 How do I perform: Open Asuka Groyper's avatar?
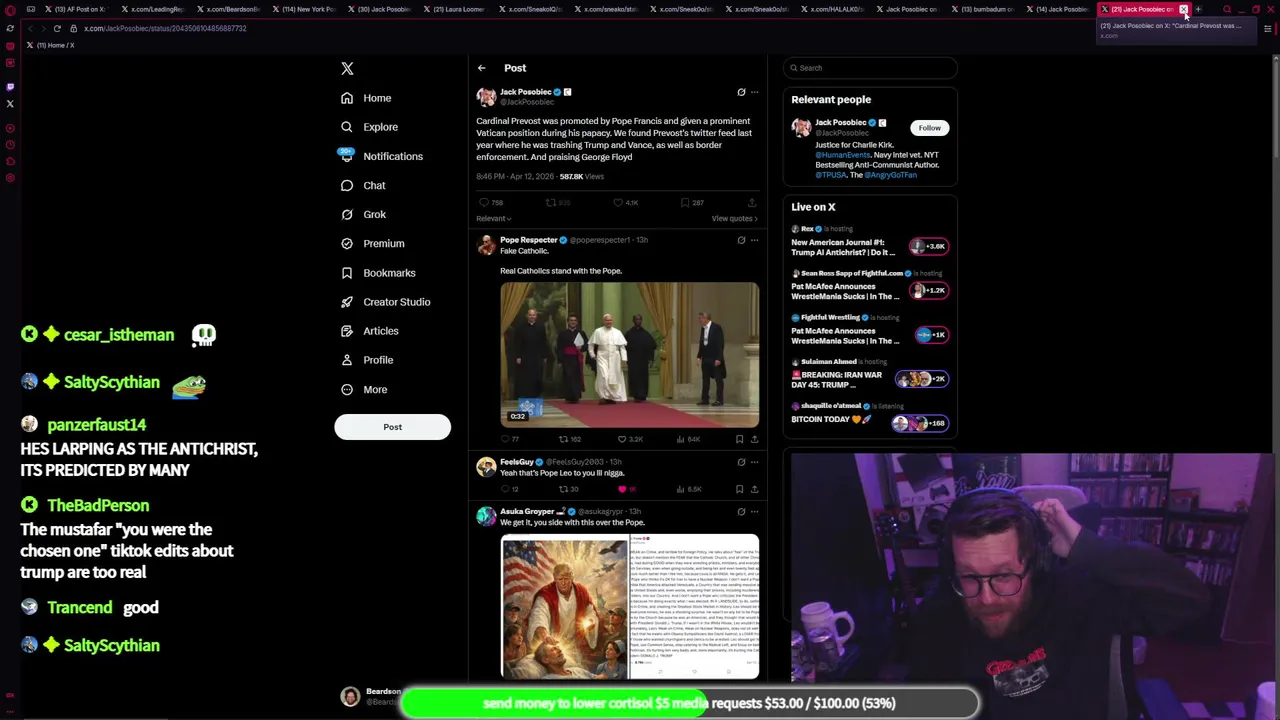(486, 516)
